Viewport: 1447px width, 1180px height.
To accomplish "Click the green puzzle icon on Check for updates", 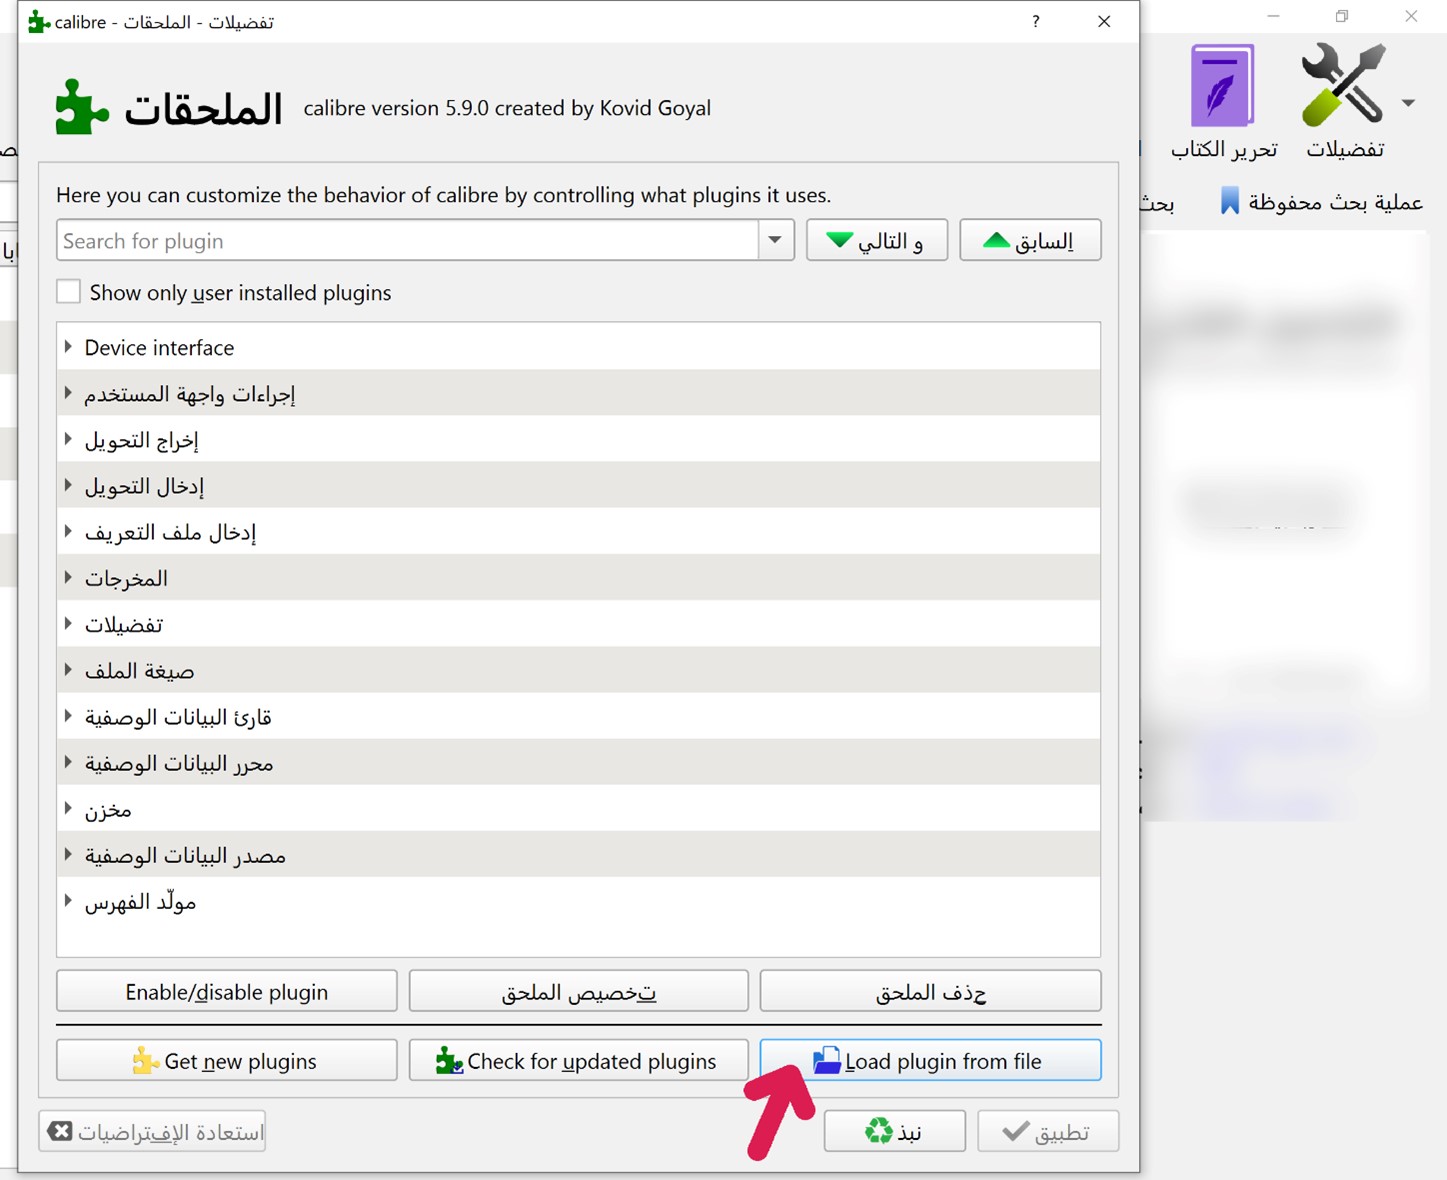I will tap(449, 1060).
